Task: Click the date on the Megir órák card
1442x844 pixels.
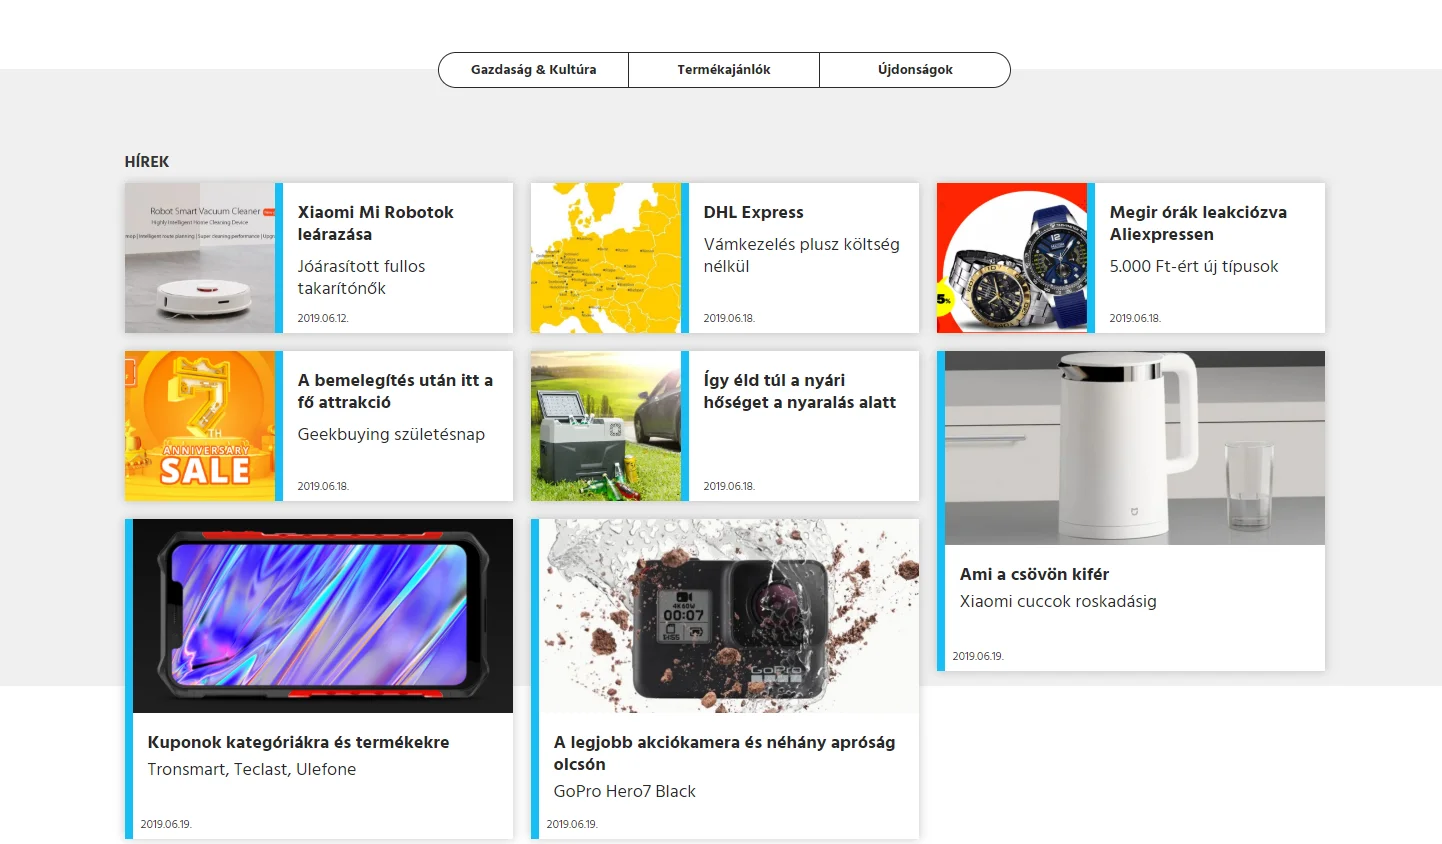Action: click(1135, 318)
